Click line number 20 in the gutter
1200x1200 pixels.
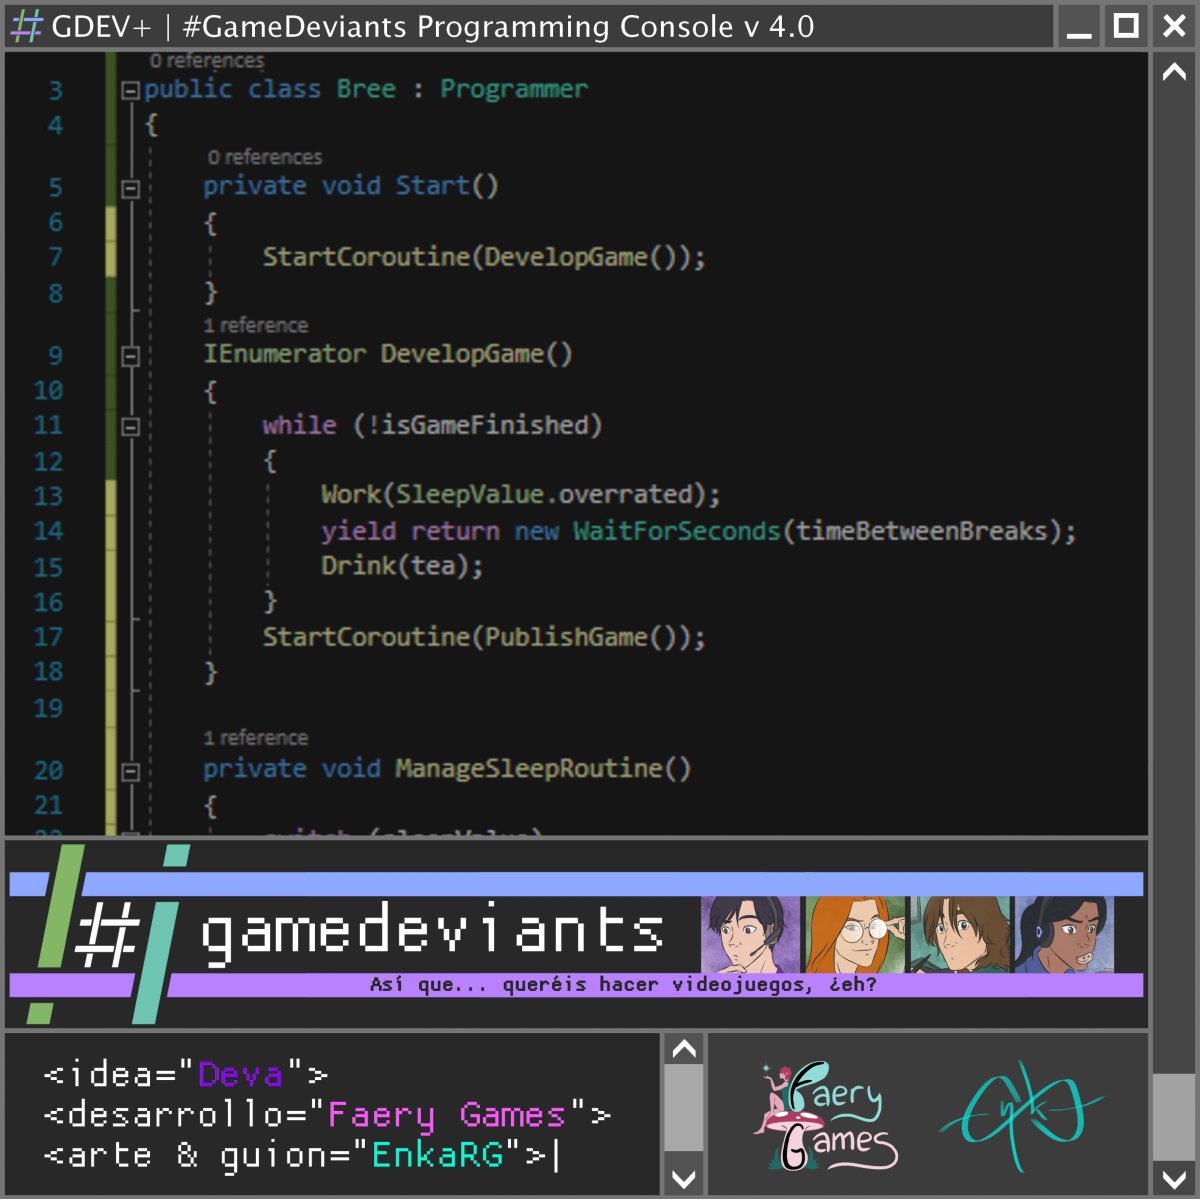pyautogui.click(x=48, y=771)
